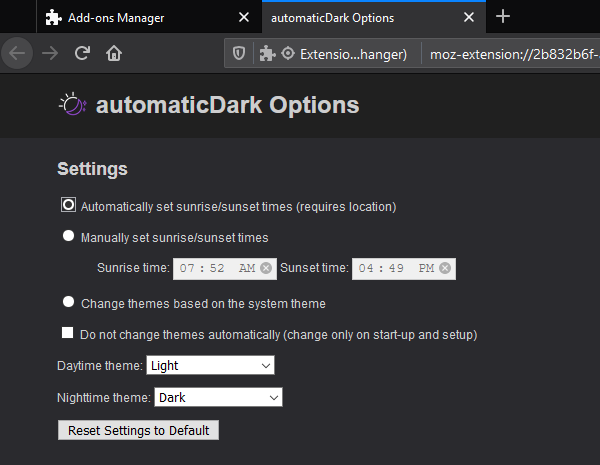Click Reset Settings to Default
600x465 pixels.
pos(139,430)
